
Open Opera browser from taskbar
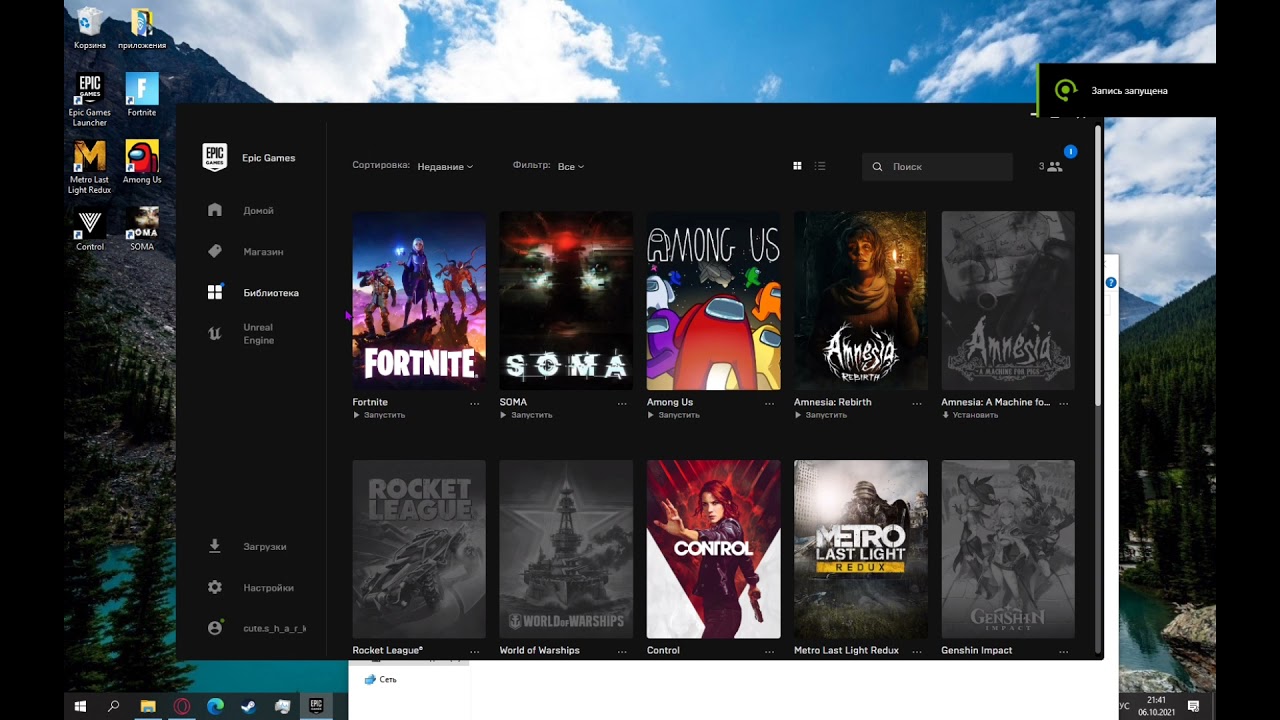pos(182,706)
